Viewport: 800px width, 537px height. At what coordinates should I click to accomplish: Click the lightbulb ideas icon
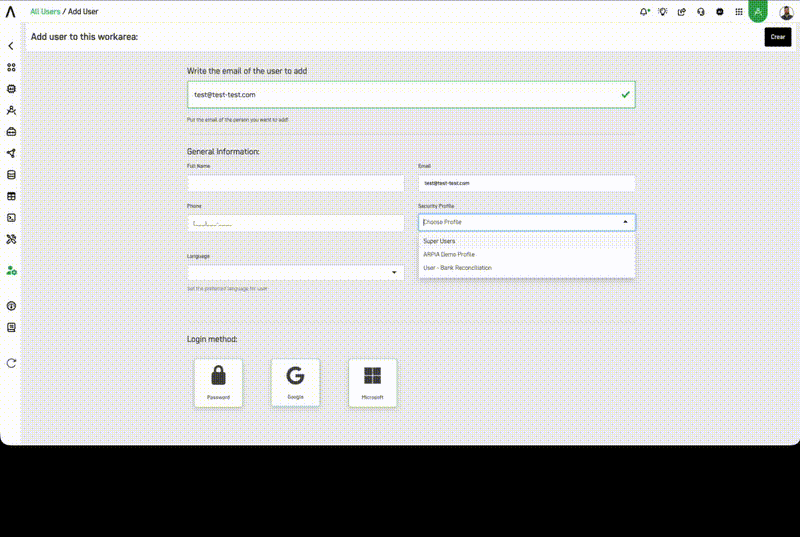click(663, 12)
